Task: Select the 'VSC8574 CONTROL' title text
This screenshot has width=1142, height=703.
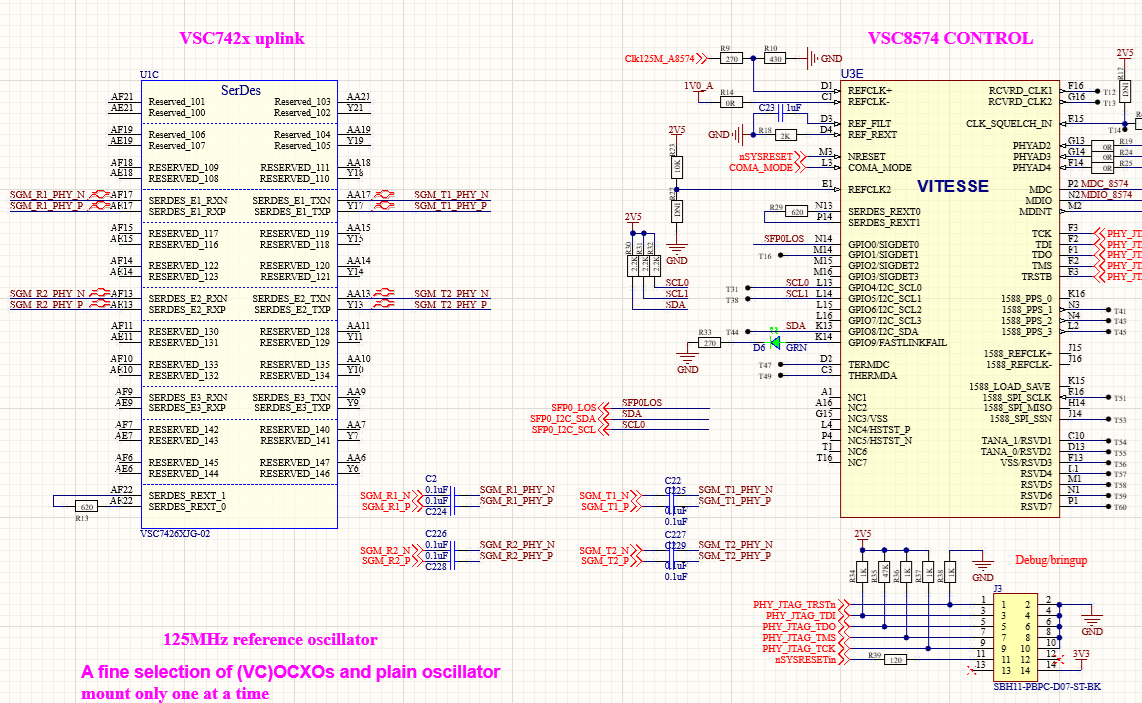Action: click(x=950, y=39)
